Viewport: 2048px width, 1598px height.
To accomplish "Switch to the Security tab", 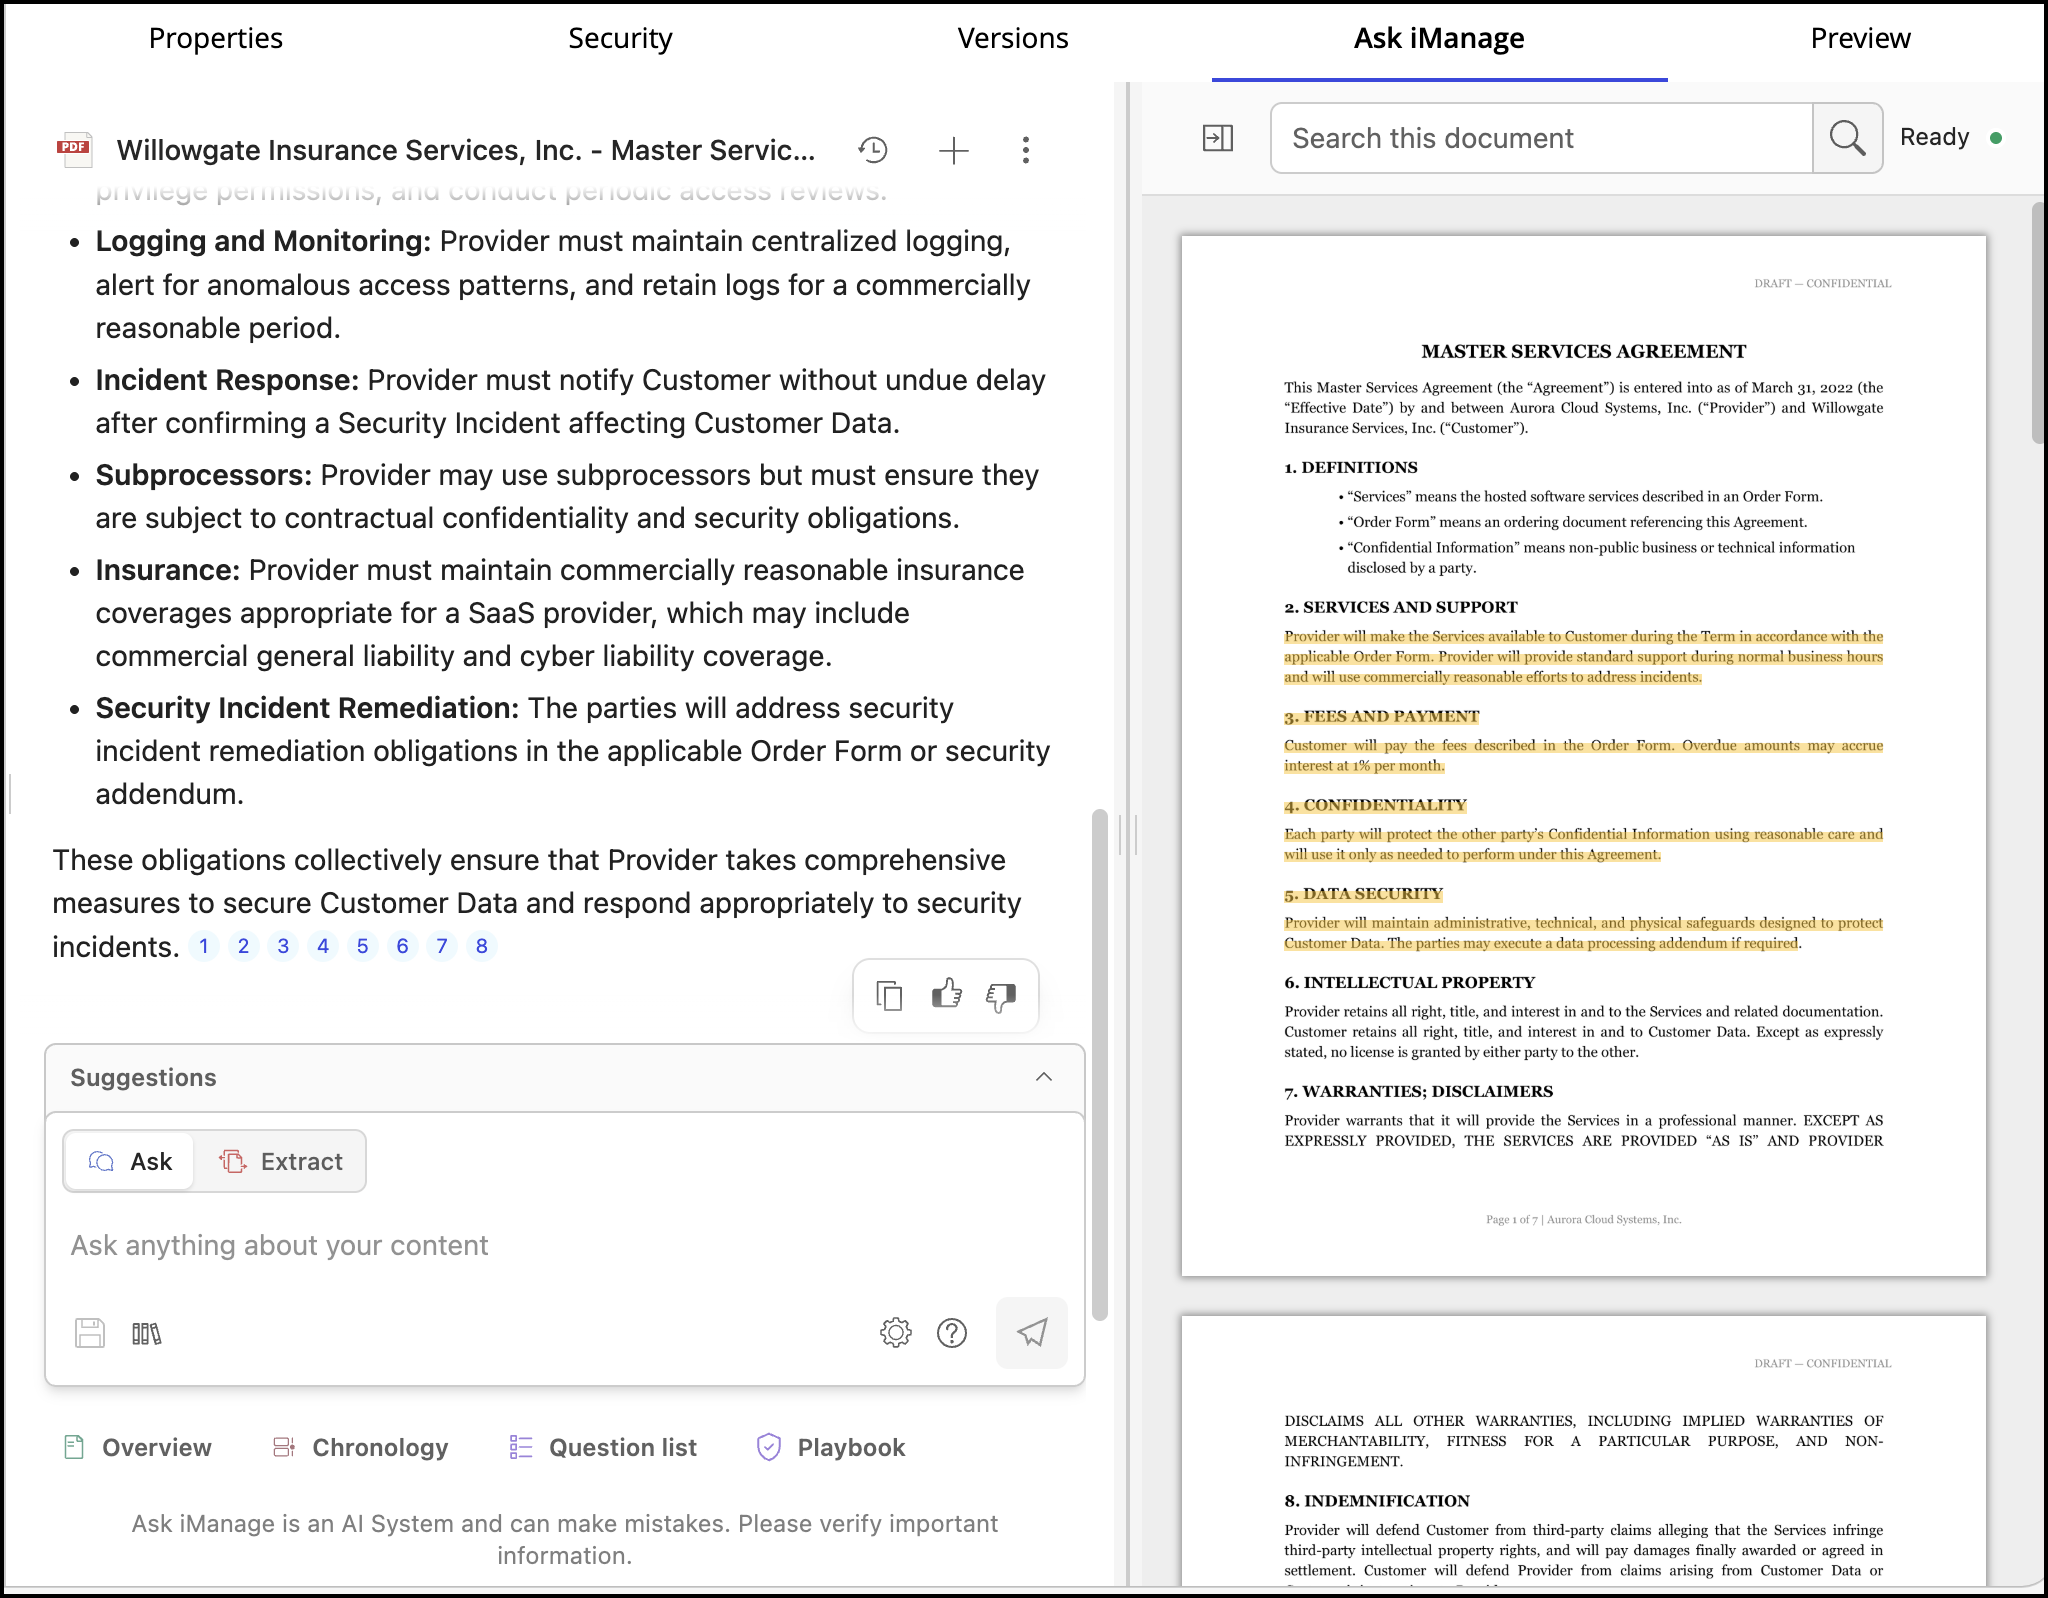I will click(x=620, y=38).
